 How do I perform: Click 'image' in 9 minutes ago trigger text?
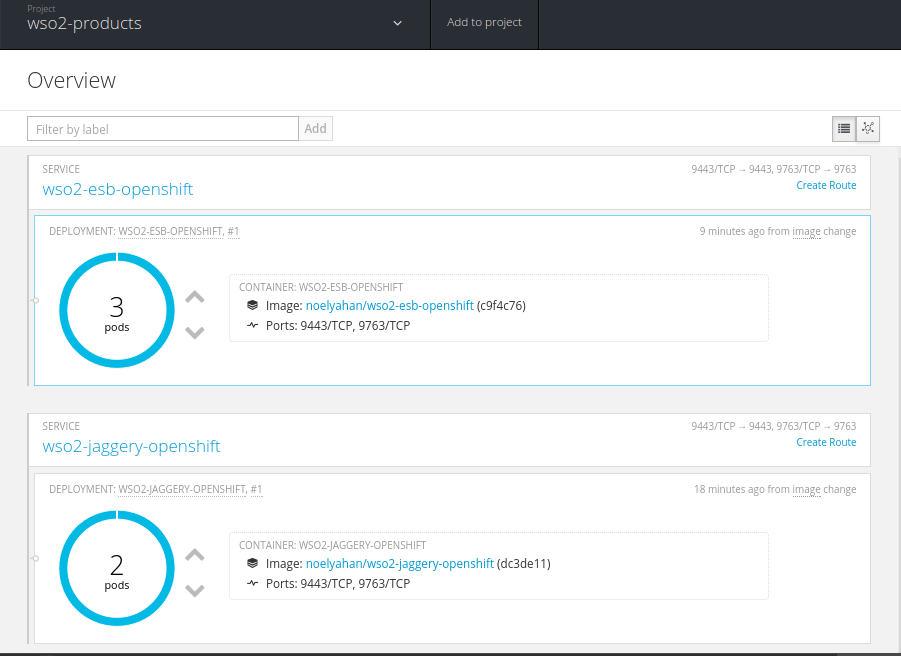tap(806, 231)
